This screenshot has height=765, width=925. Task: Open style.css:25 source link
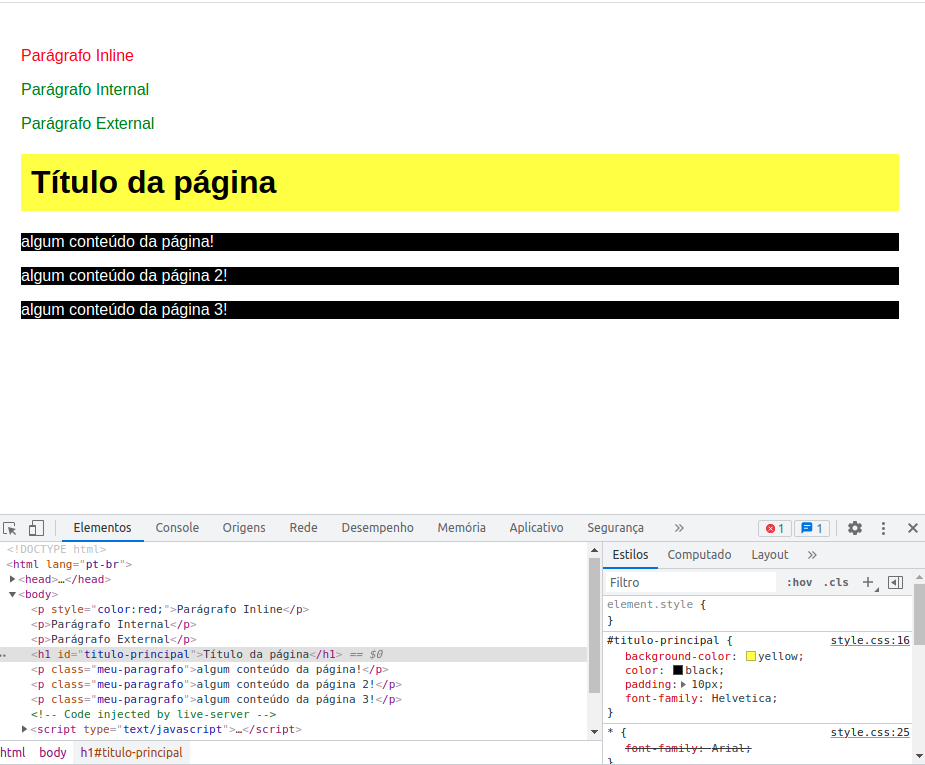tap(870, 733)
